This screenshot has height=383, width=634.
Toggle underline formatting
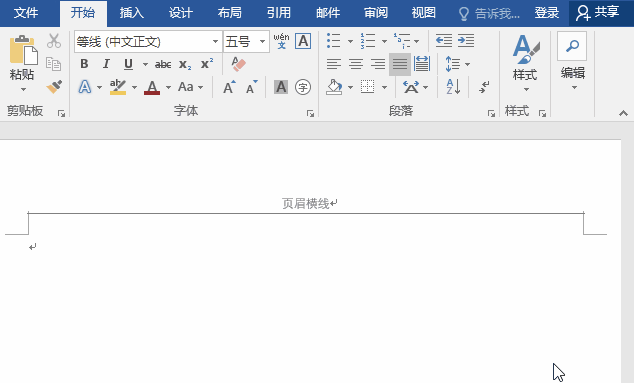click(x=128, y=64)
